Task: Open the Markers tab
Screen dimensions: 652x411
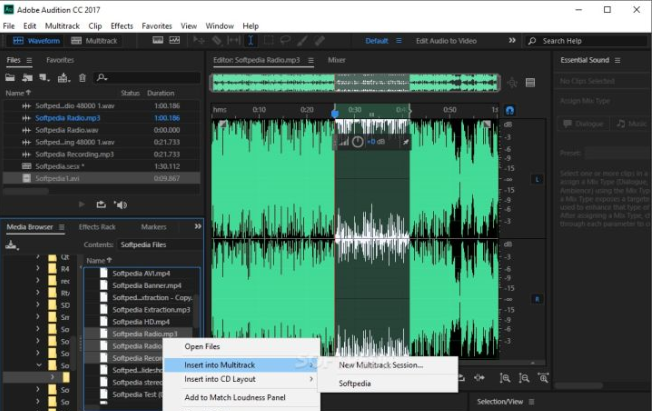Action: (153, 227)
